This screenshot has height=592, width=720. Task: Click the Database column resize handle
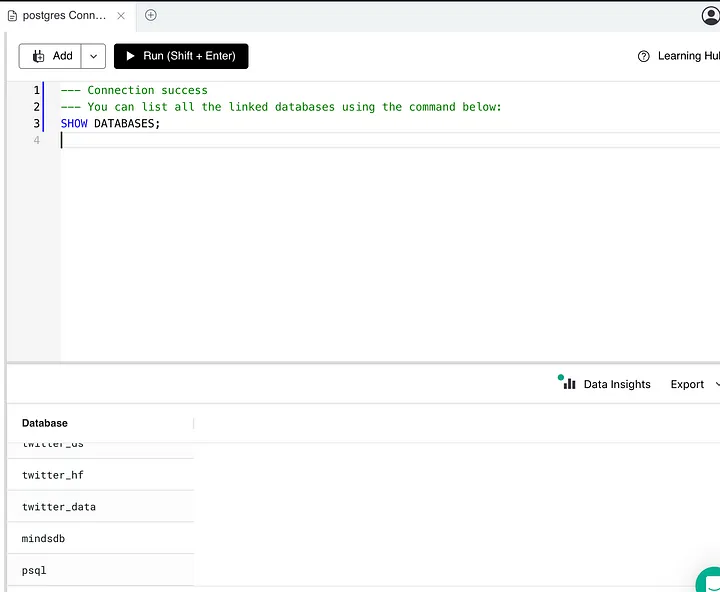193,423
